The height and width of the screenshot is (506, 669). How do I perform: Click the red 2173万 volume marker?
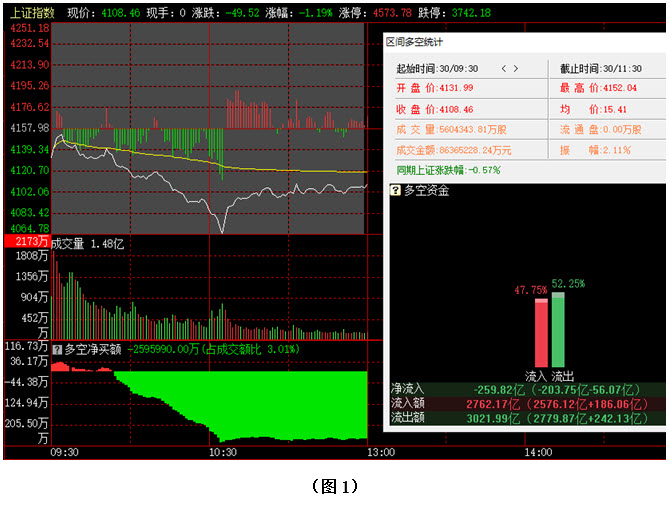tap(26, 242)
